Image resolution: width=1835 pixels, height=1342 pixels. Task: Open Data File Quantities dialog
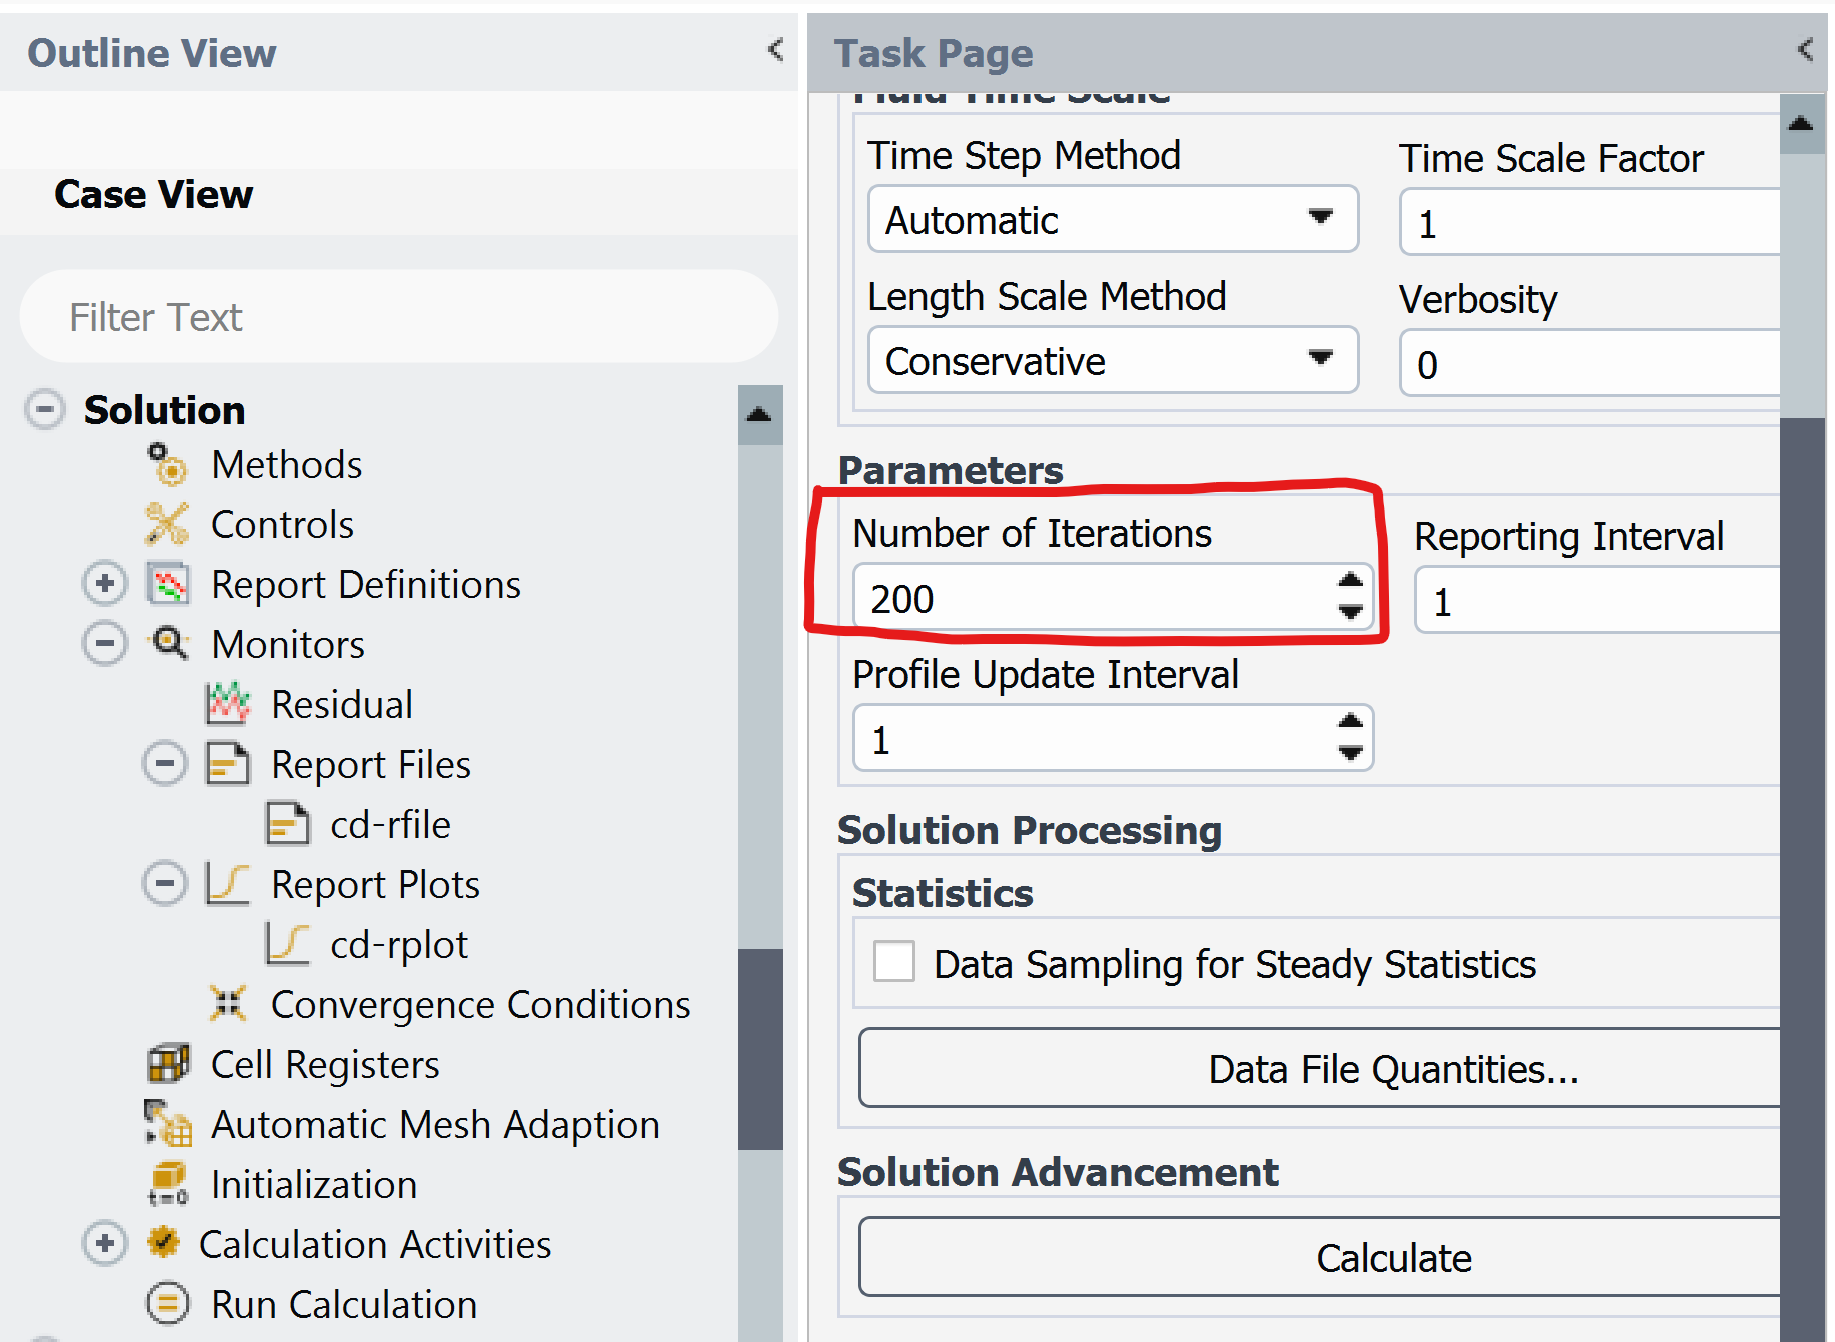1392,1069
